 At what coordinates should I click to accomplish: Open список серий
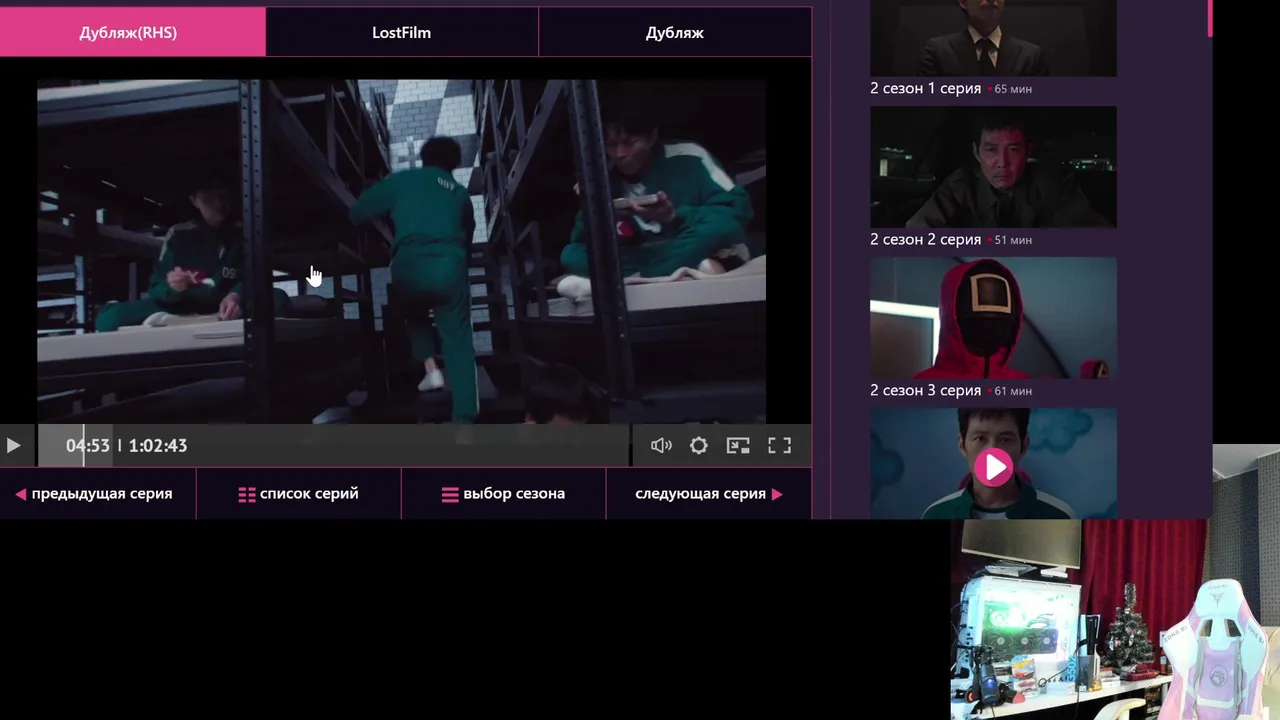click(299, 494)
